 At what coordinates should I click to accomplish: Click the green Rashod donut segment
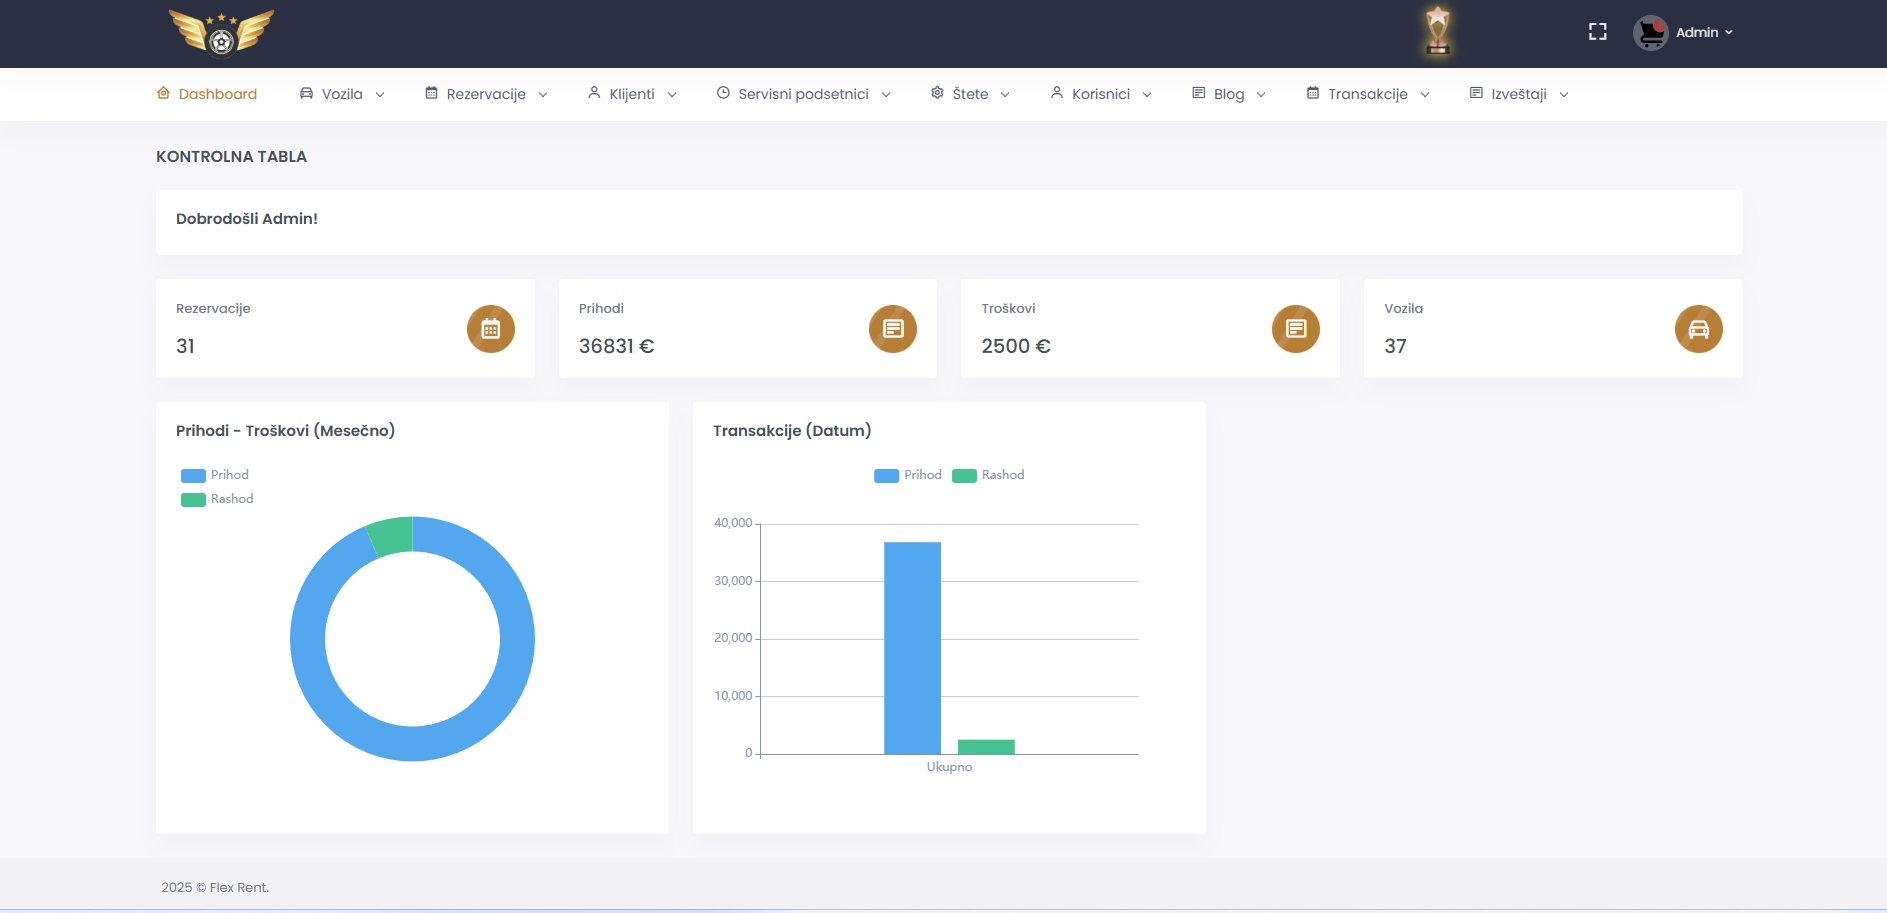[x=392, y=536]
